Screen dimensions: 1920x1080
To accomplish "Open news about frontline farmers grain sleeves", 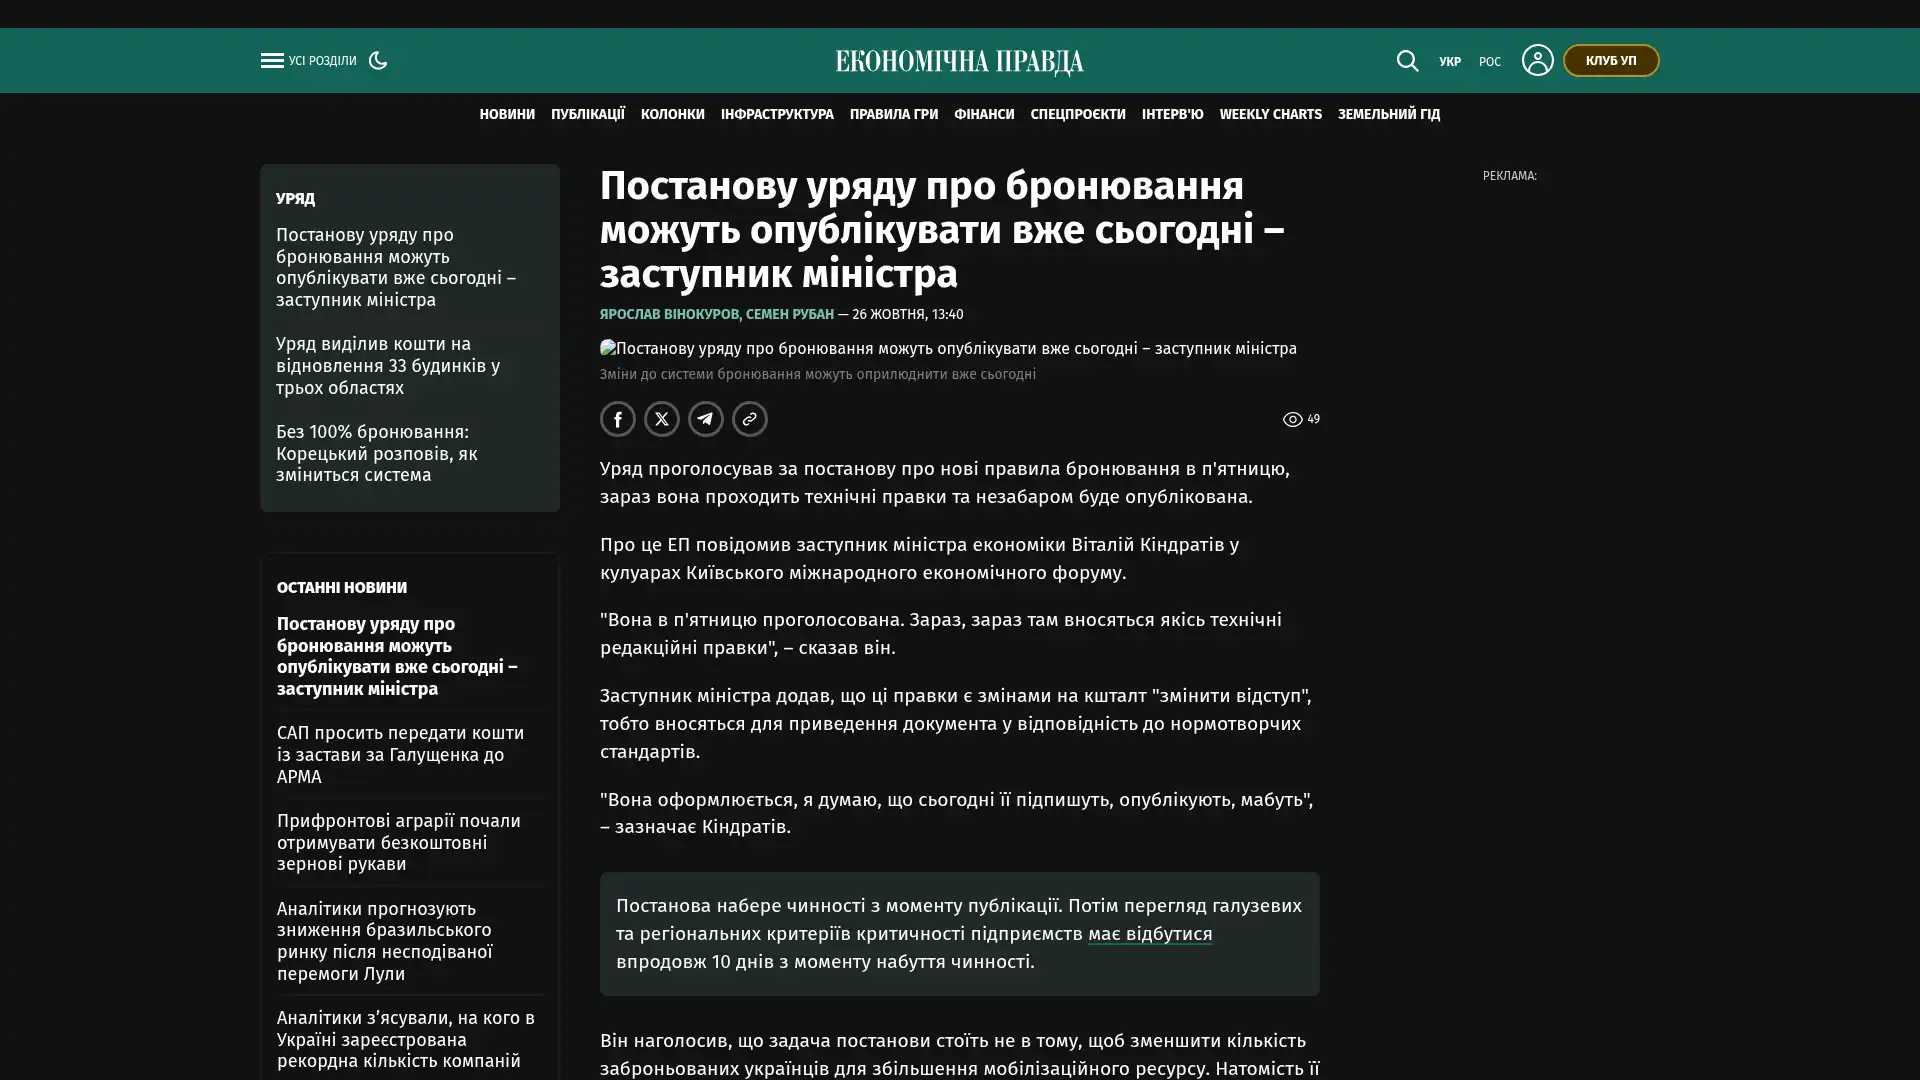I will coord(399,843).
